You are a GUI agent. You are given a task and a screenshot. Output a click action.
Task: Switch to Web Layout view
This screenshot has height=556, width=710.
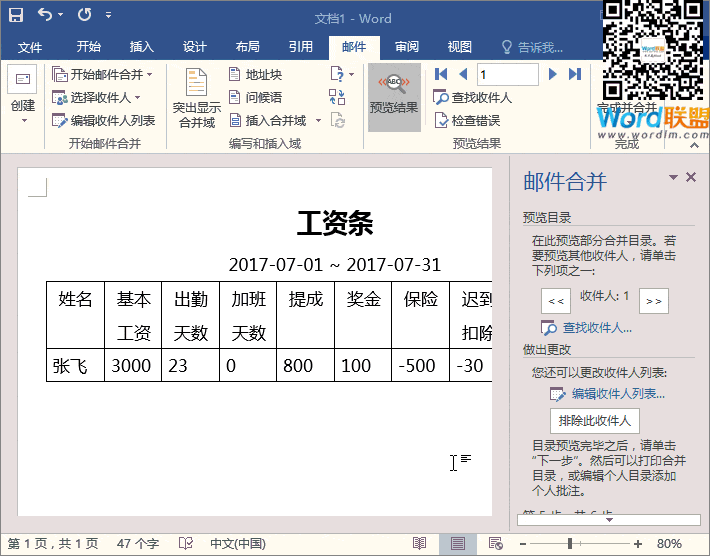(x=495, y=543)
